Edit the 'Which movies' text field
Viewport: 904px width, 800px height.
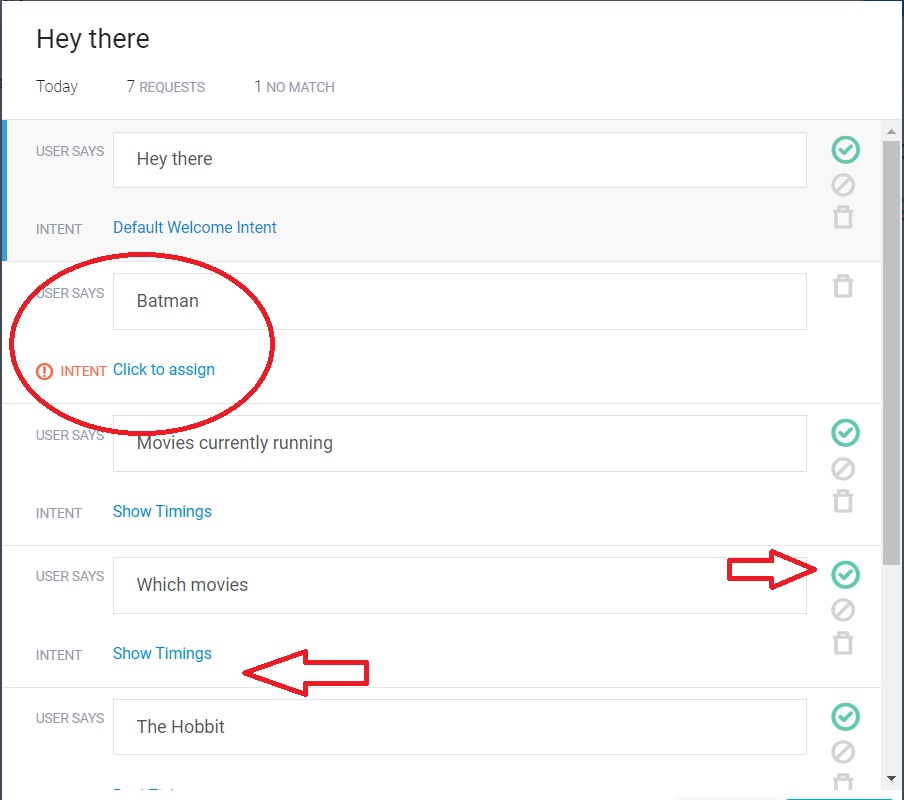pos(459,585)
